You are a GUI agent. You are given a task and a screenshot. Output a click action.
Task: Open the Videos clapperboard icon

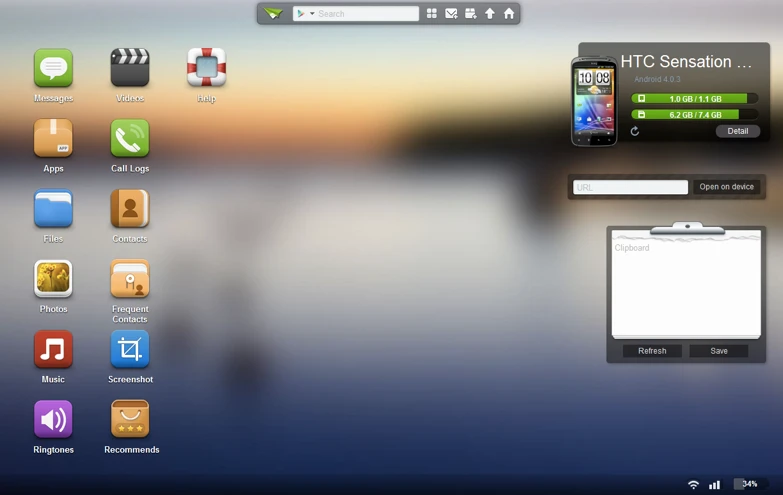(x=130, y=69)
